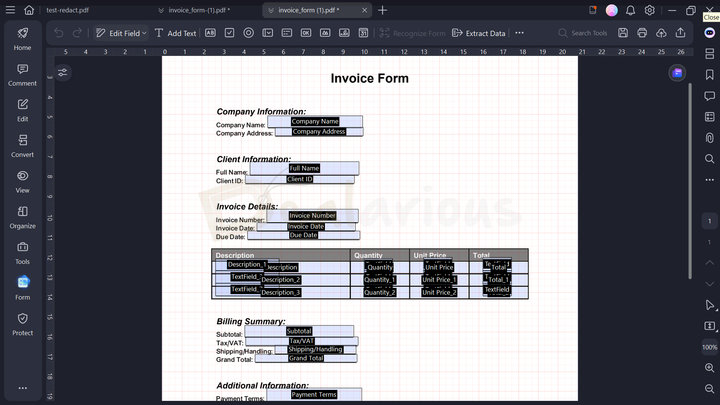
Task: Open the hamburger main menu
Action: pyautogui.click(x=10, y=10)
